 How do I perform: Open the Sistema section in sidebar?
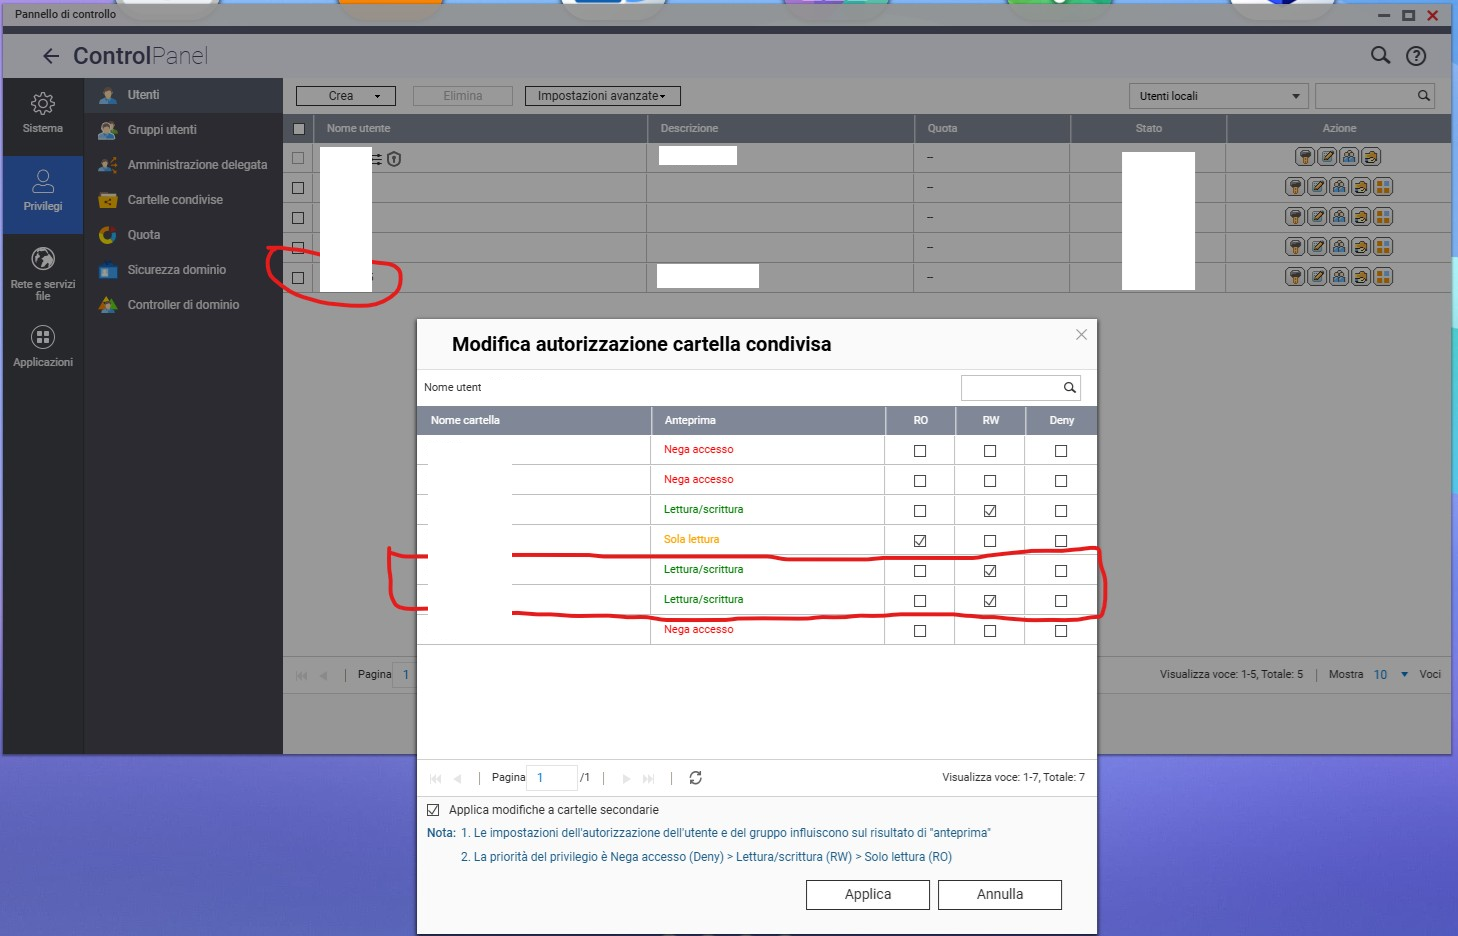(x=43, y=114)
